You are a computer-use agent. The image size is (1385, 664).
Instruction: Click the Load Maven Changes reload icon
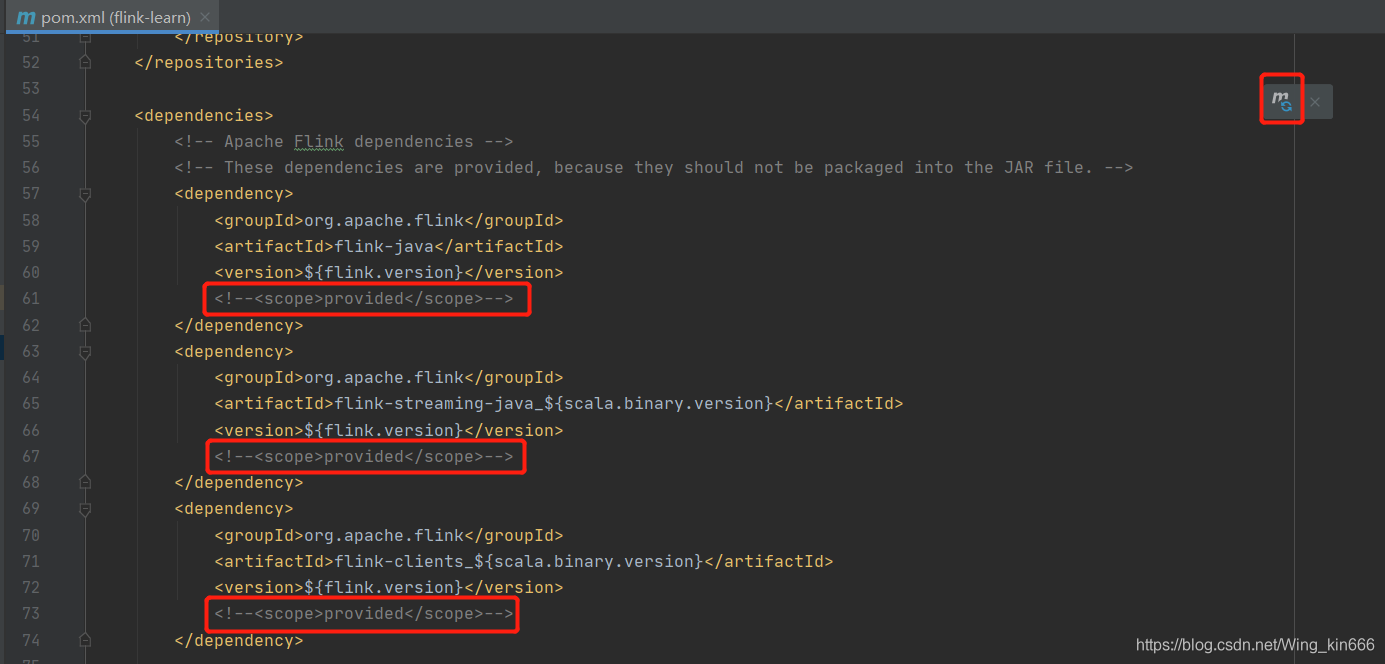pos(1281,100)
